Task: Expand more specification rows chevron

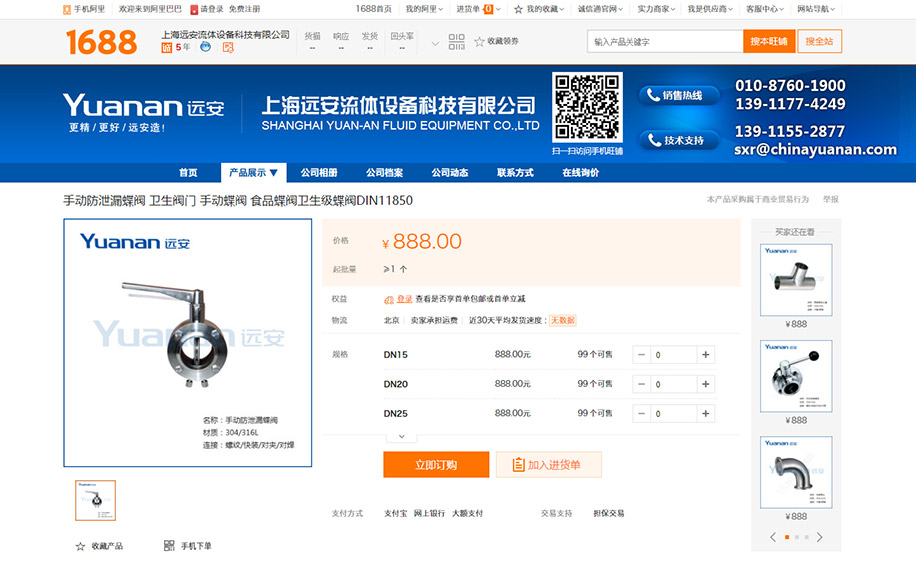Action: pyautogui.click(x=401, y=437)
